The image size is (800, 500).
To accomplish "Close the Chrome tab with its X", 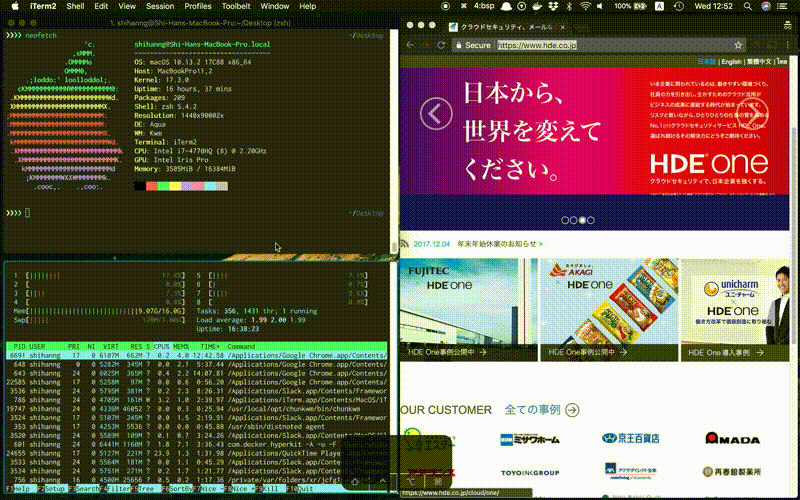I will [x=562, y=27].
